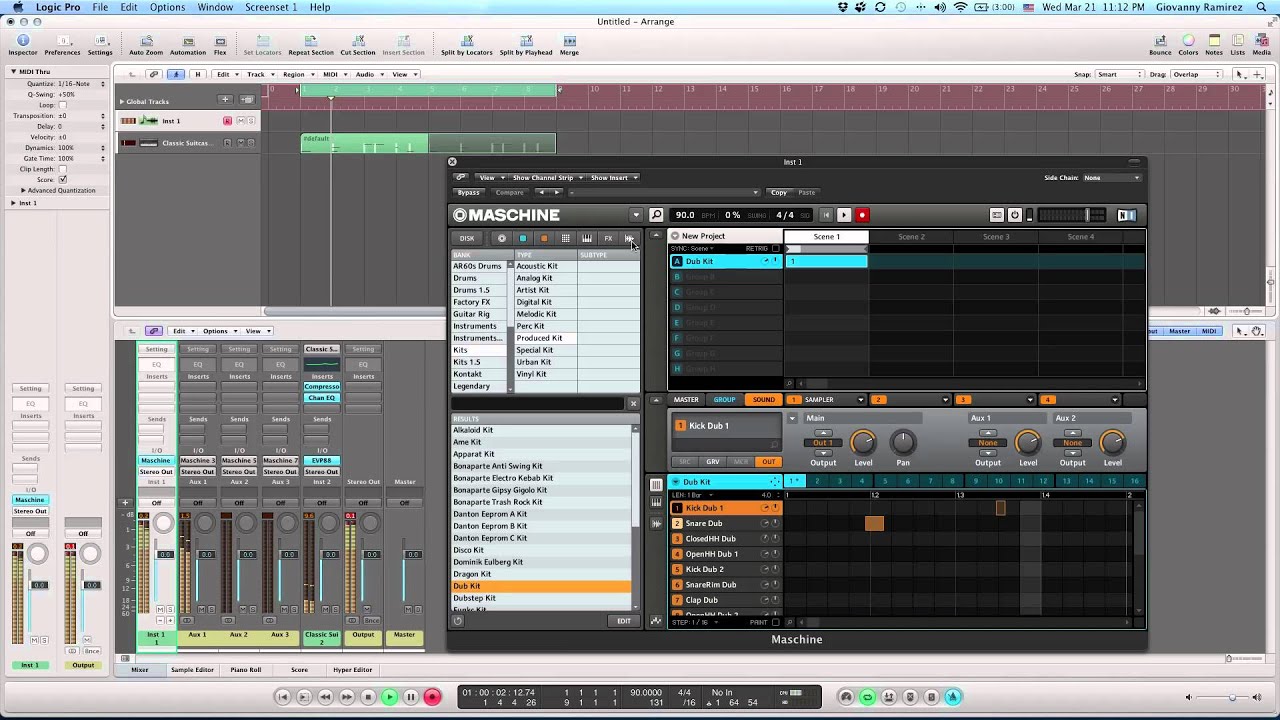Switch to the Sample Editor tab

tap(192, 670)
